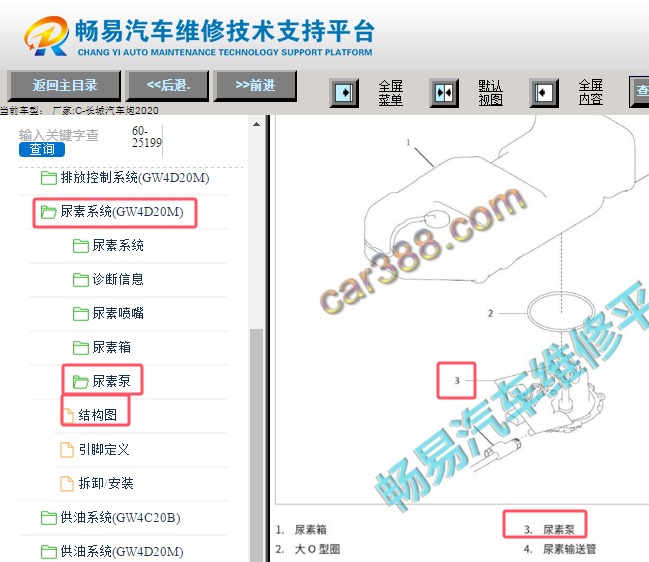
Task: Click the platform logo at top left
Action: click(47, 36)
